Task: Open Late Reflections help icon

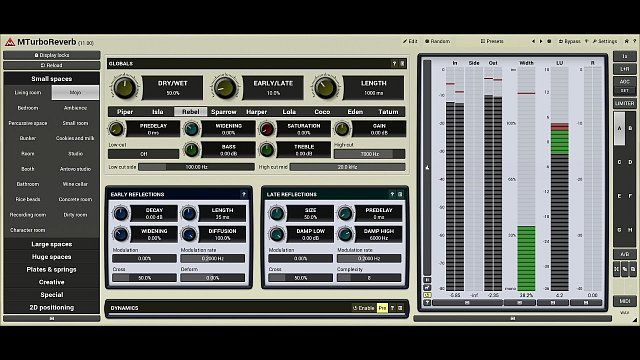Action: [x=392, y=194]
